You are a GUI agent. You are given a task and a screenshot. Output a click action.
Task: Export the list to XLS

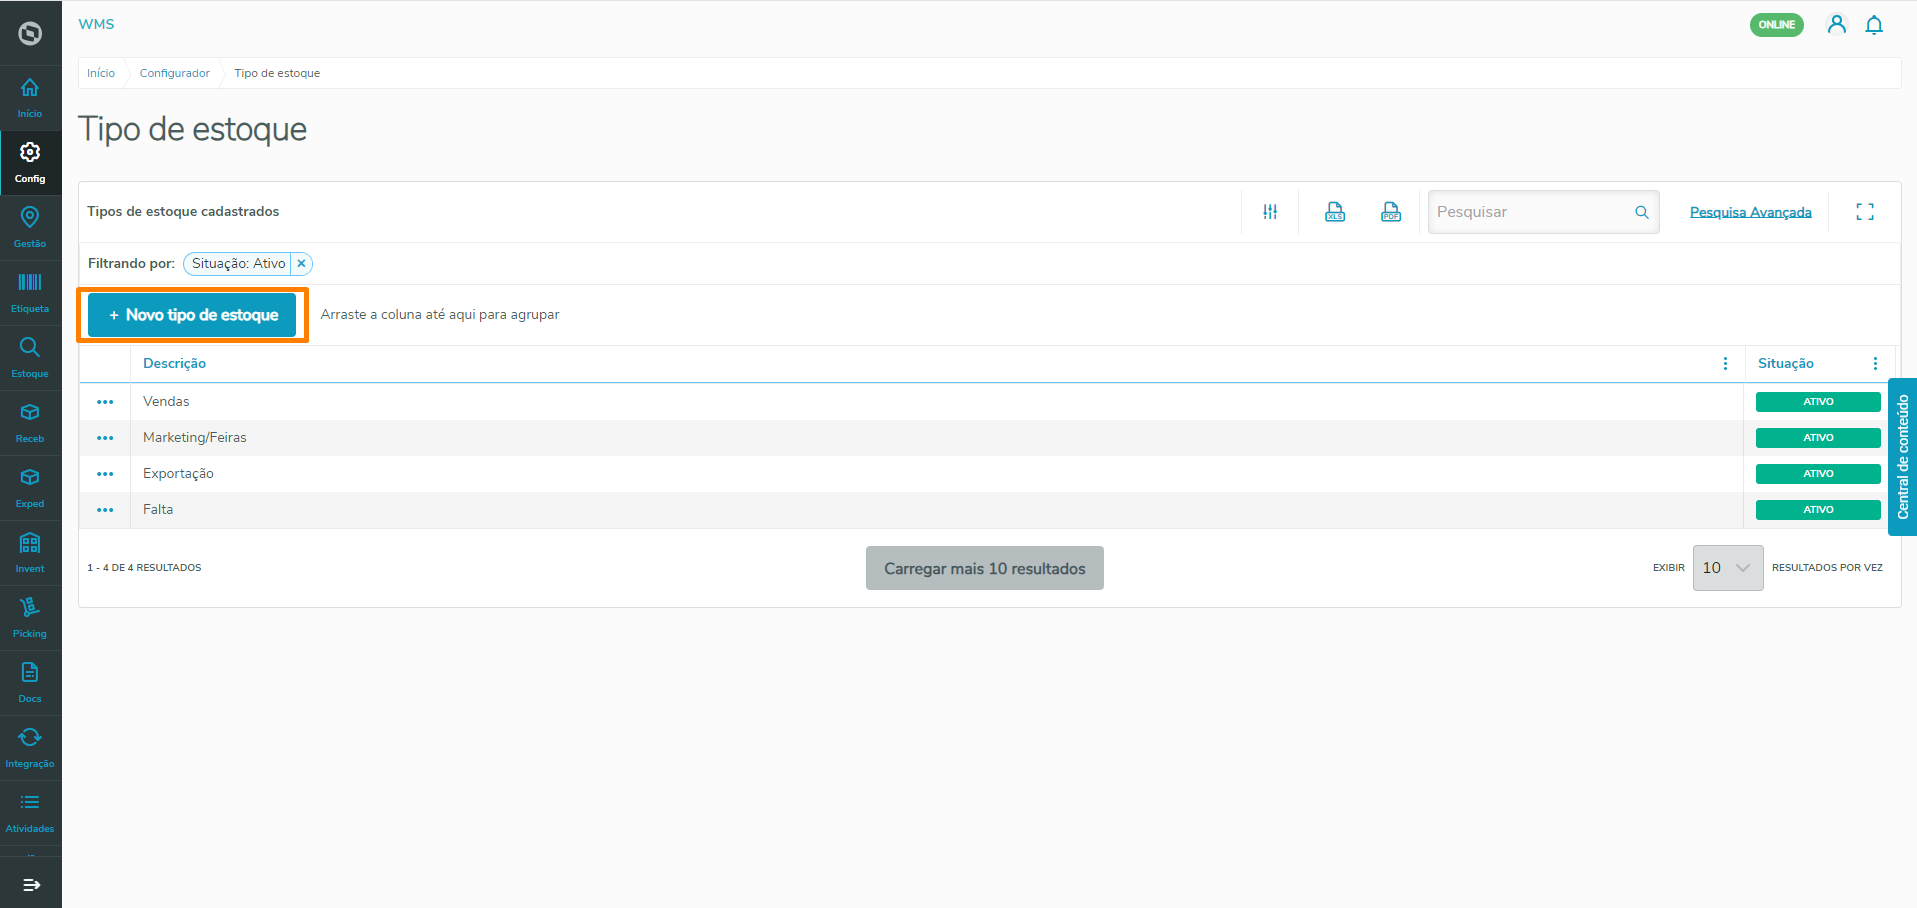pos(1335,212)
